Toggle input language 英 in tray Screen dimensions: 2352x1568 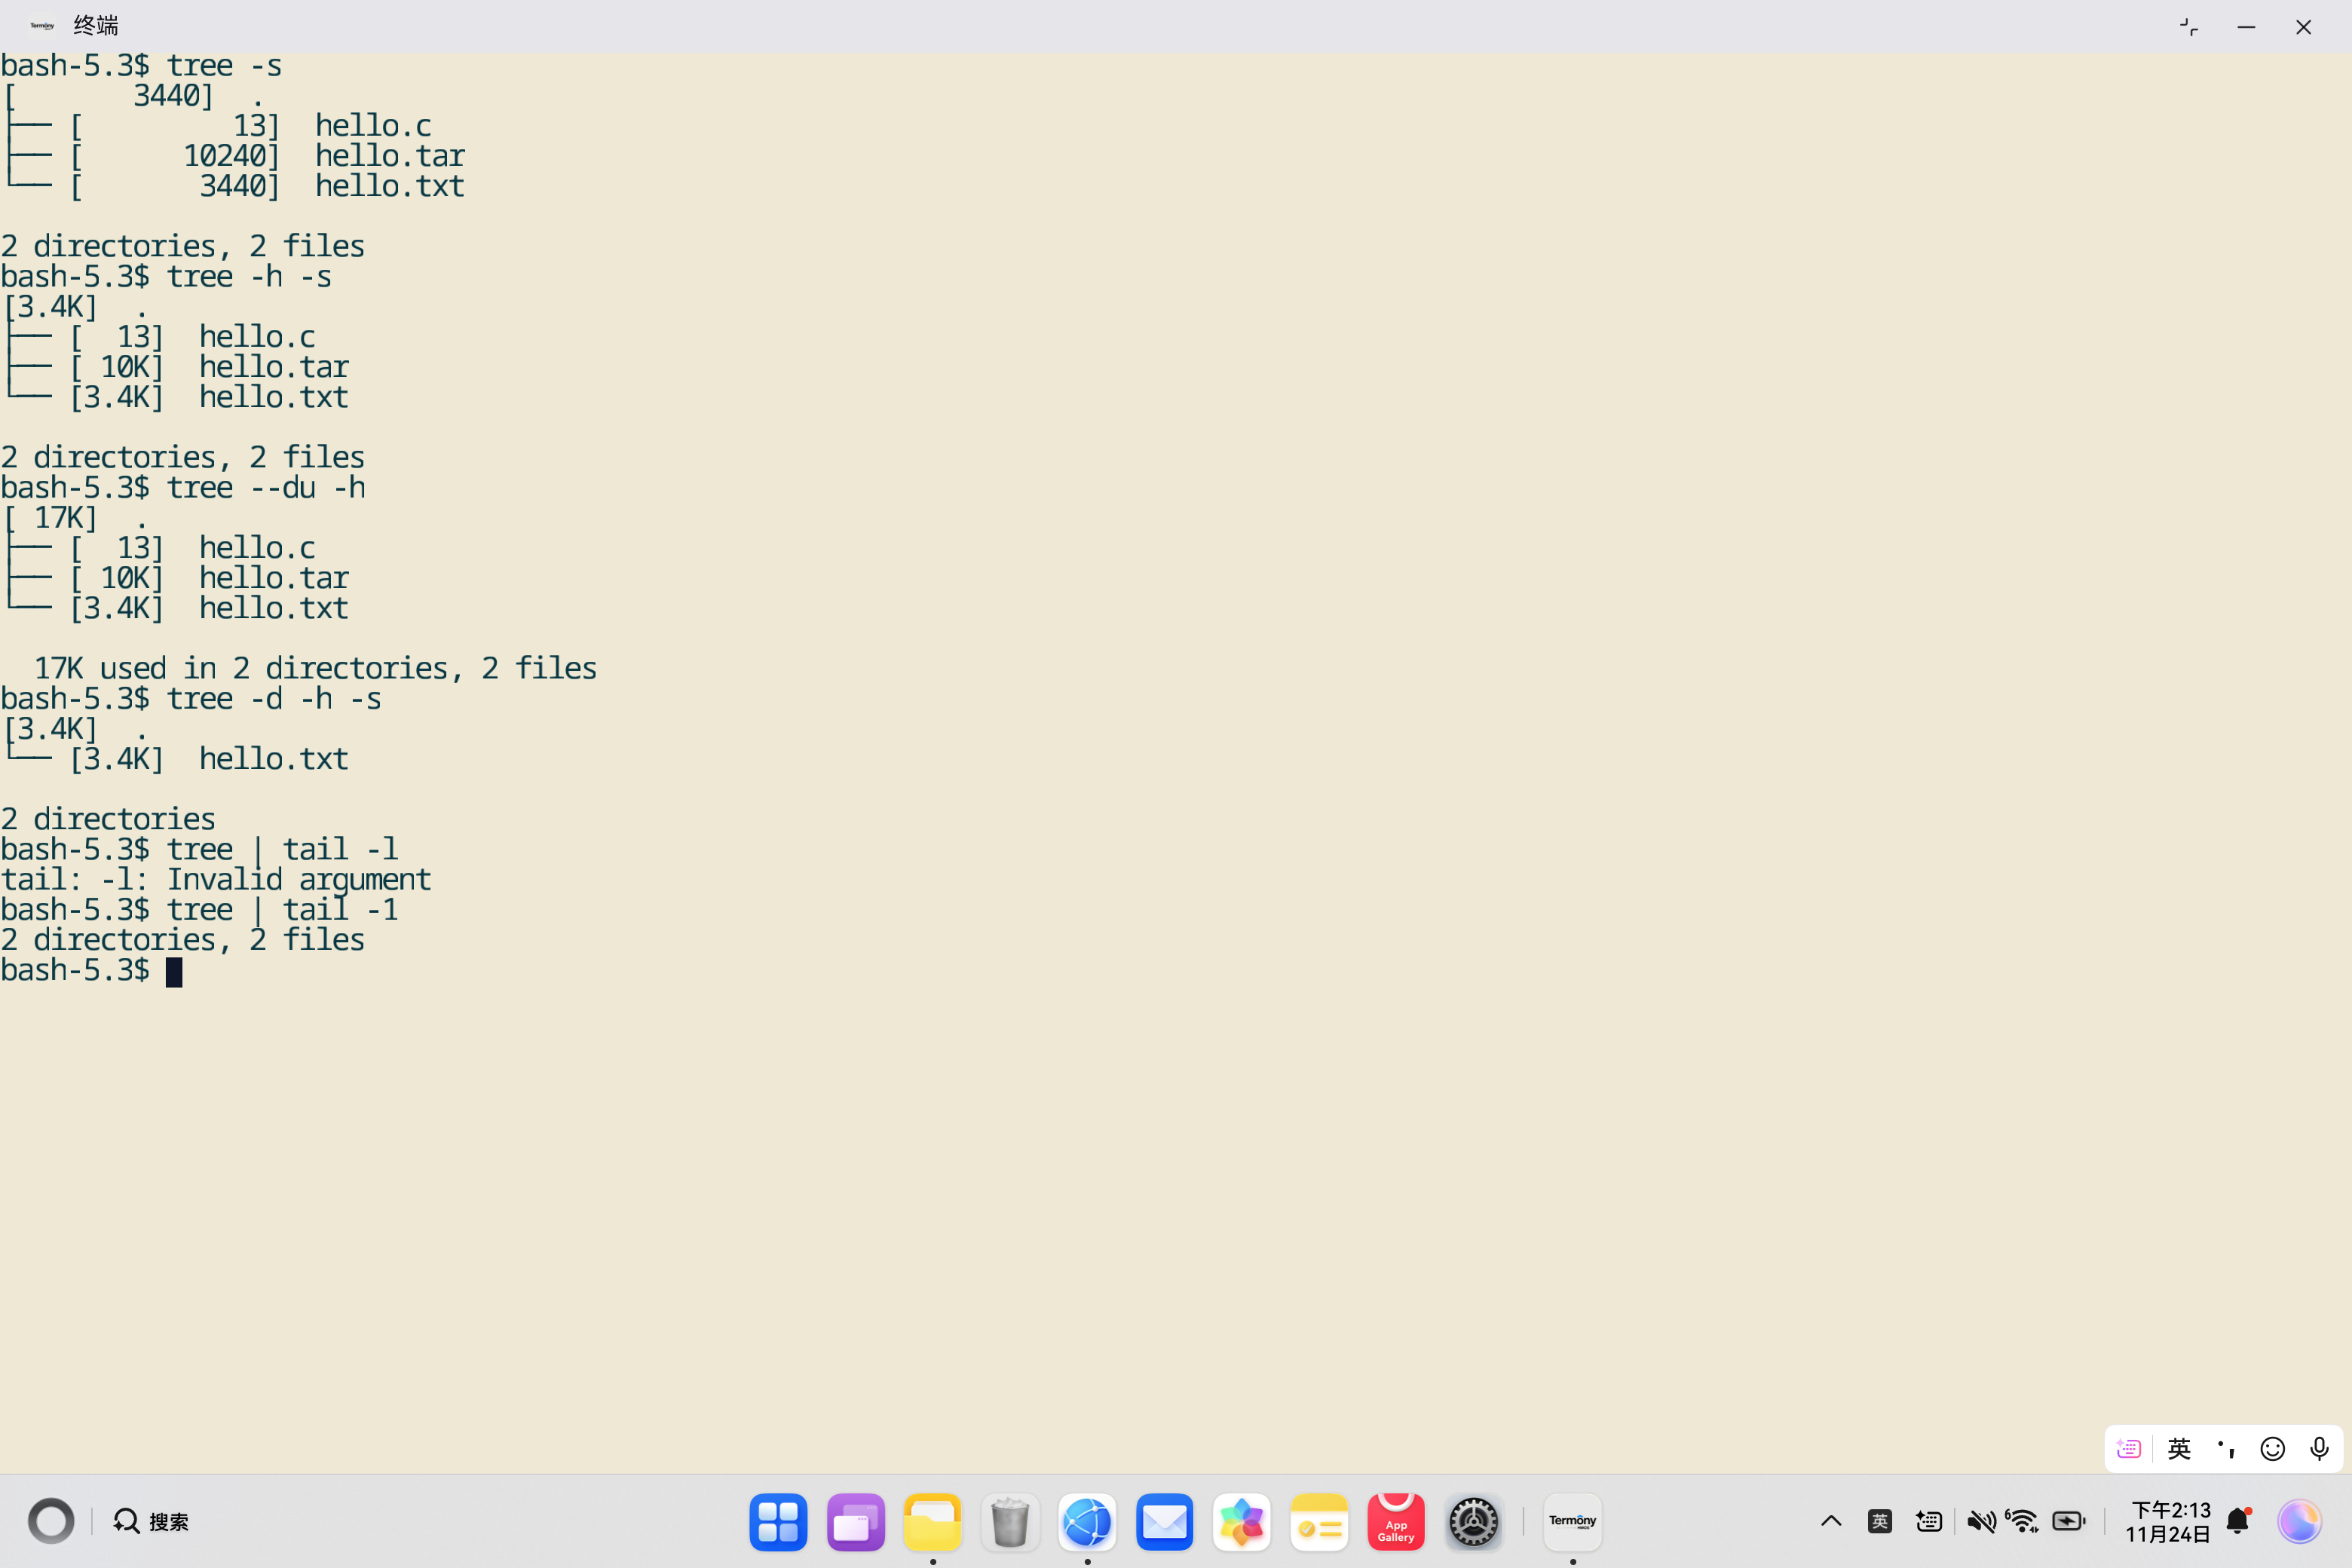coord(1879,1521)
